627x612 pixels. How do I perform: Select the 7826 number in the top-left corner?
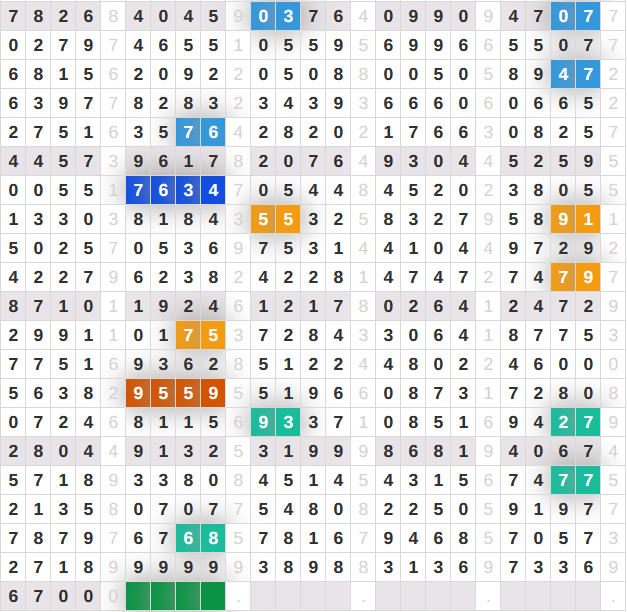[x=50, y=16]
